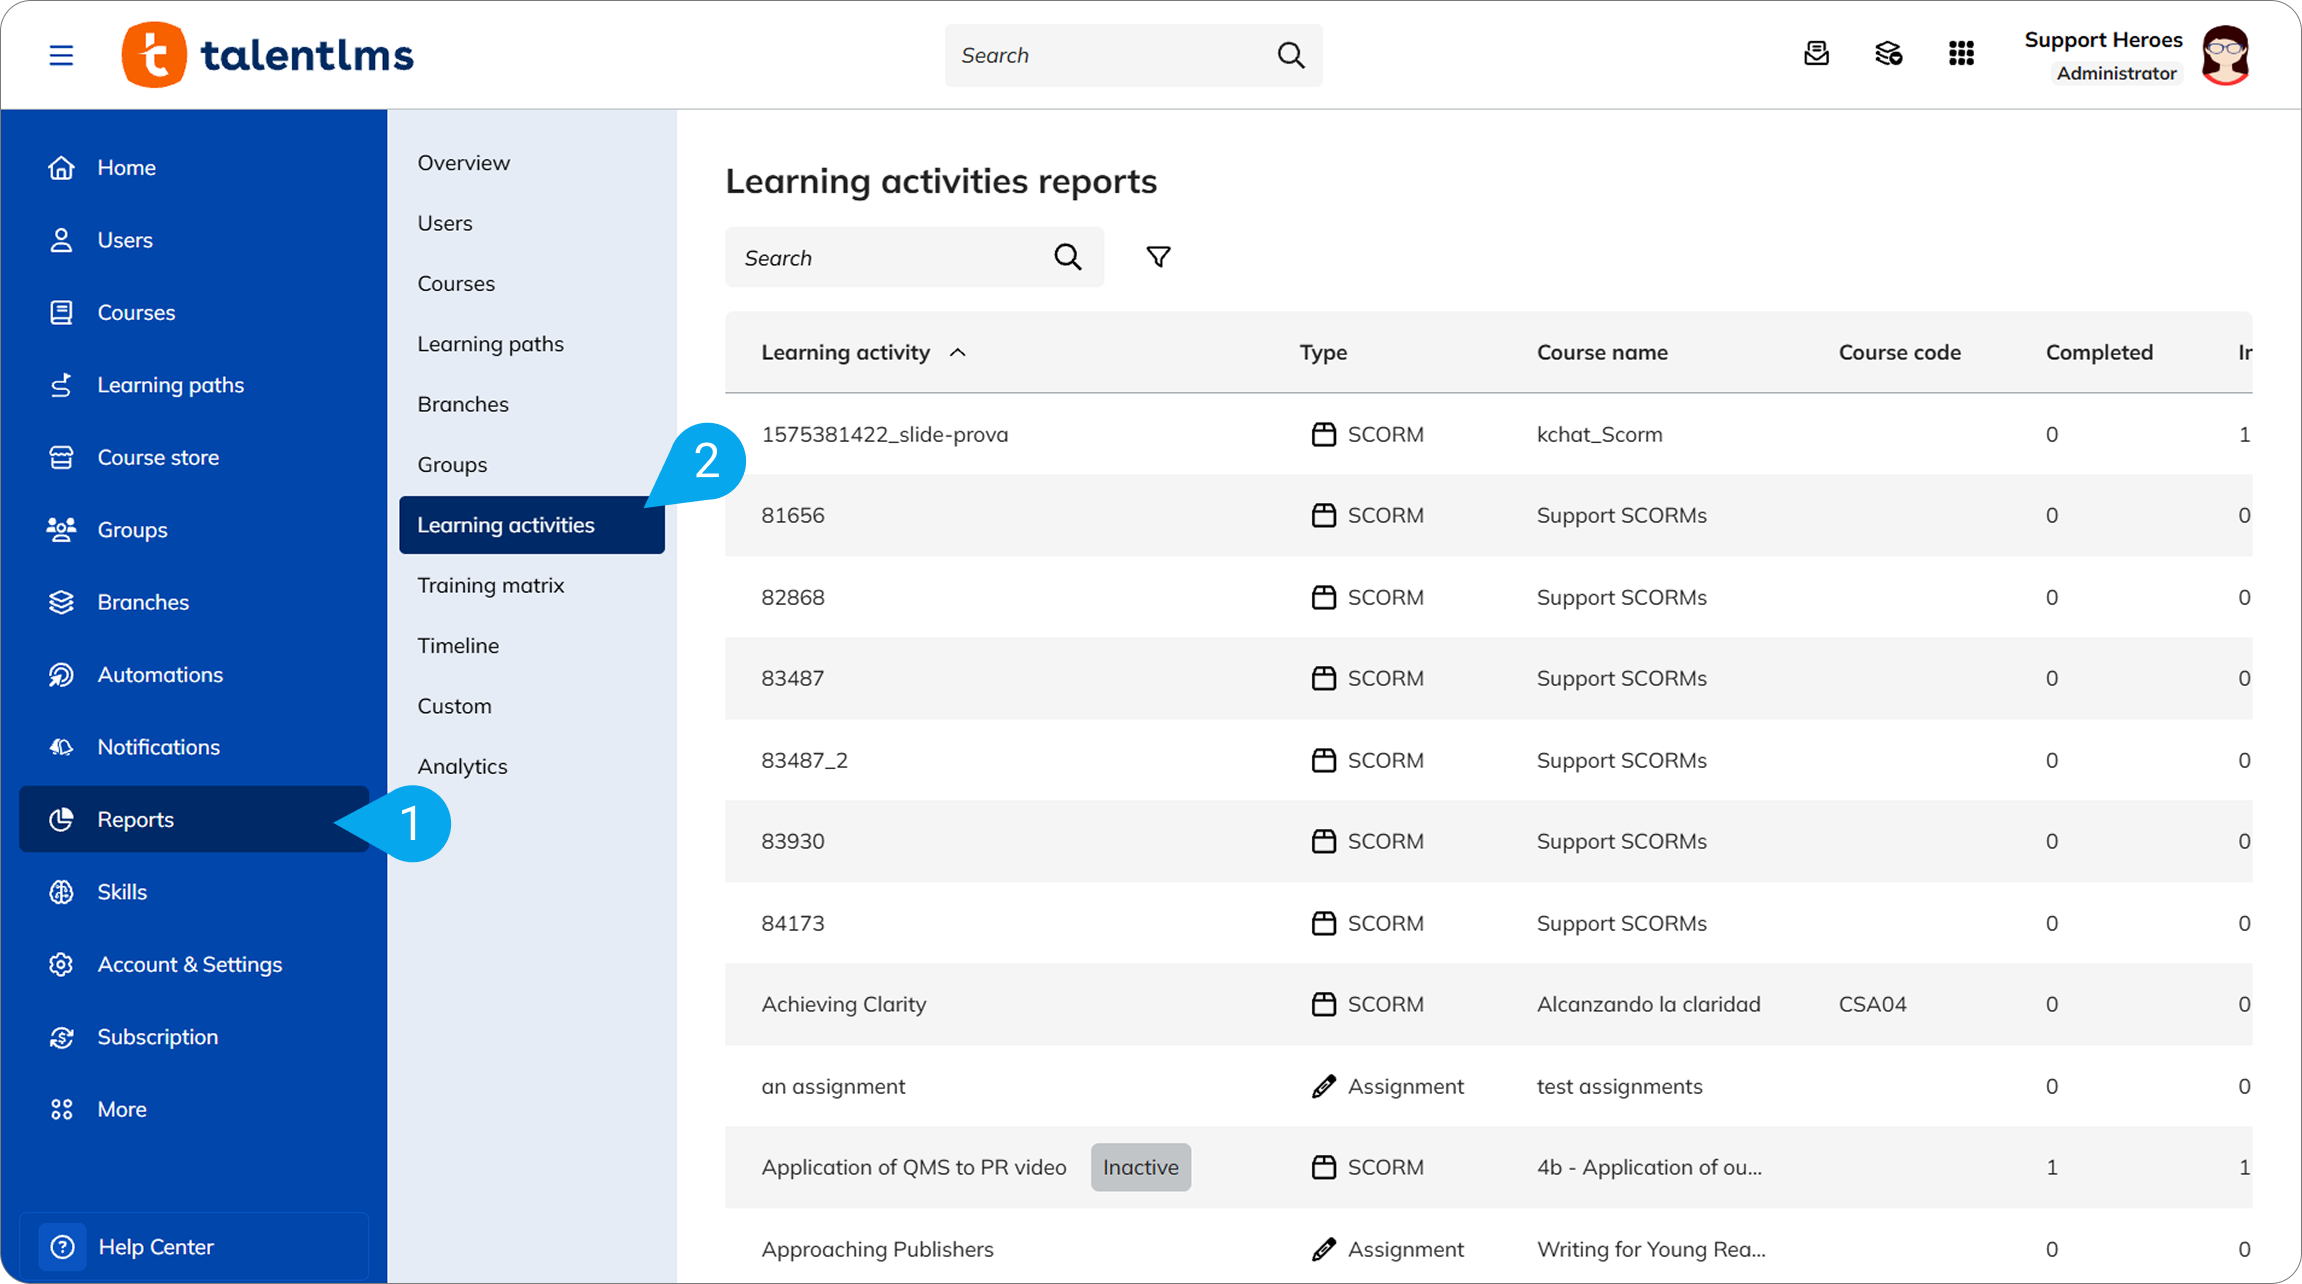Click the magnifier icon in top search

[1291, 55]
